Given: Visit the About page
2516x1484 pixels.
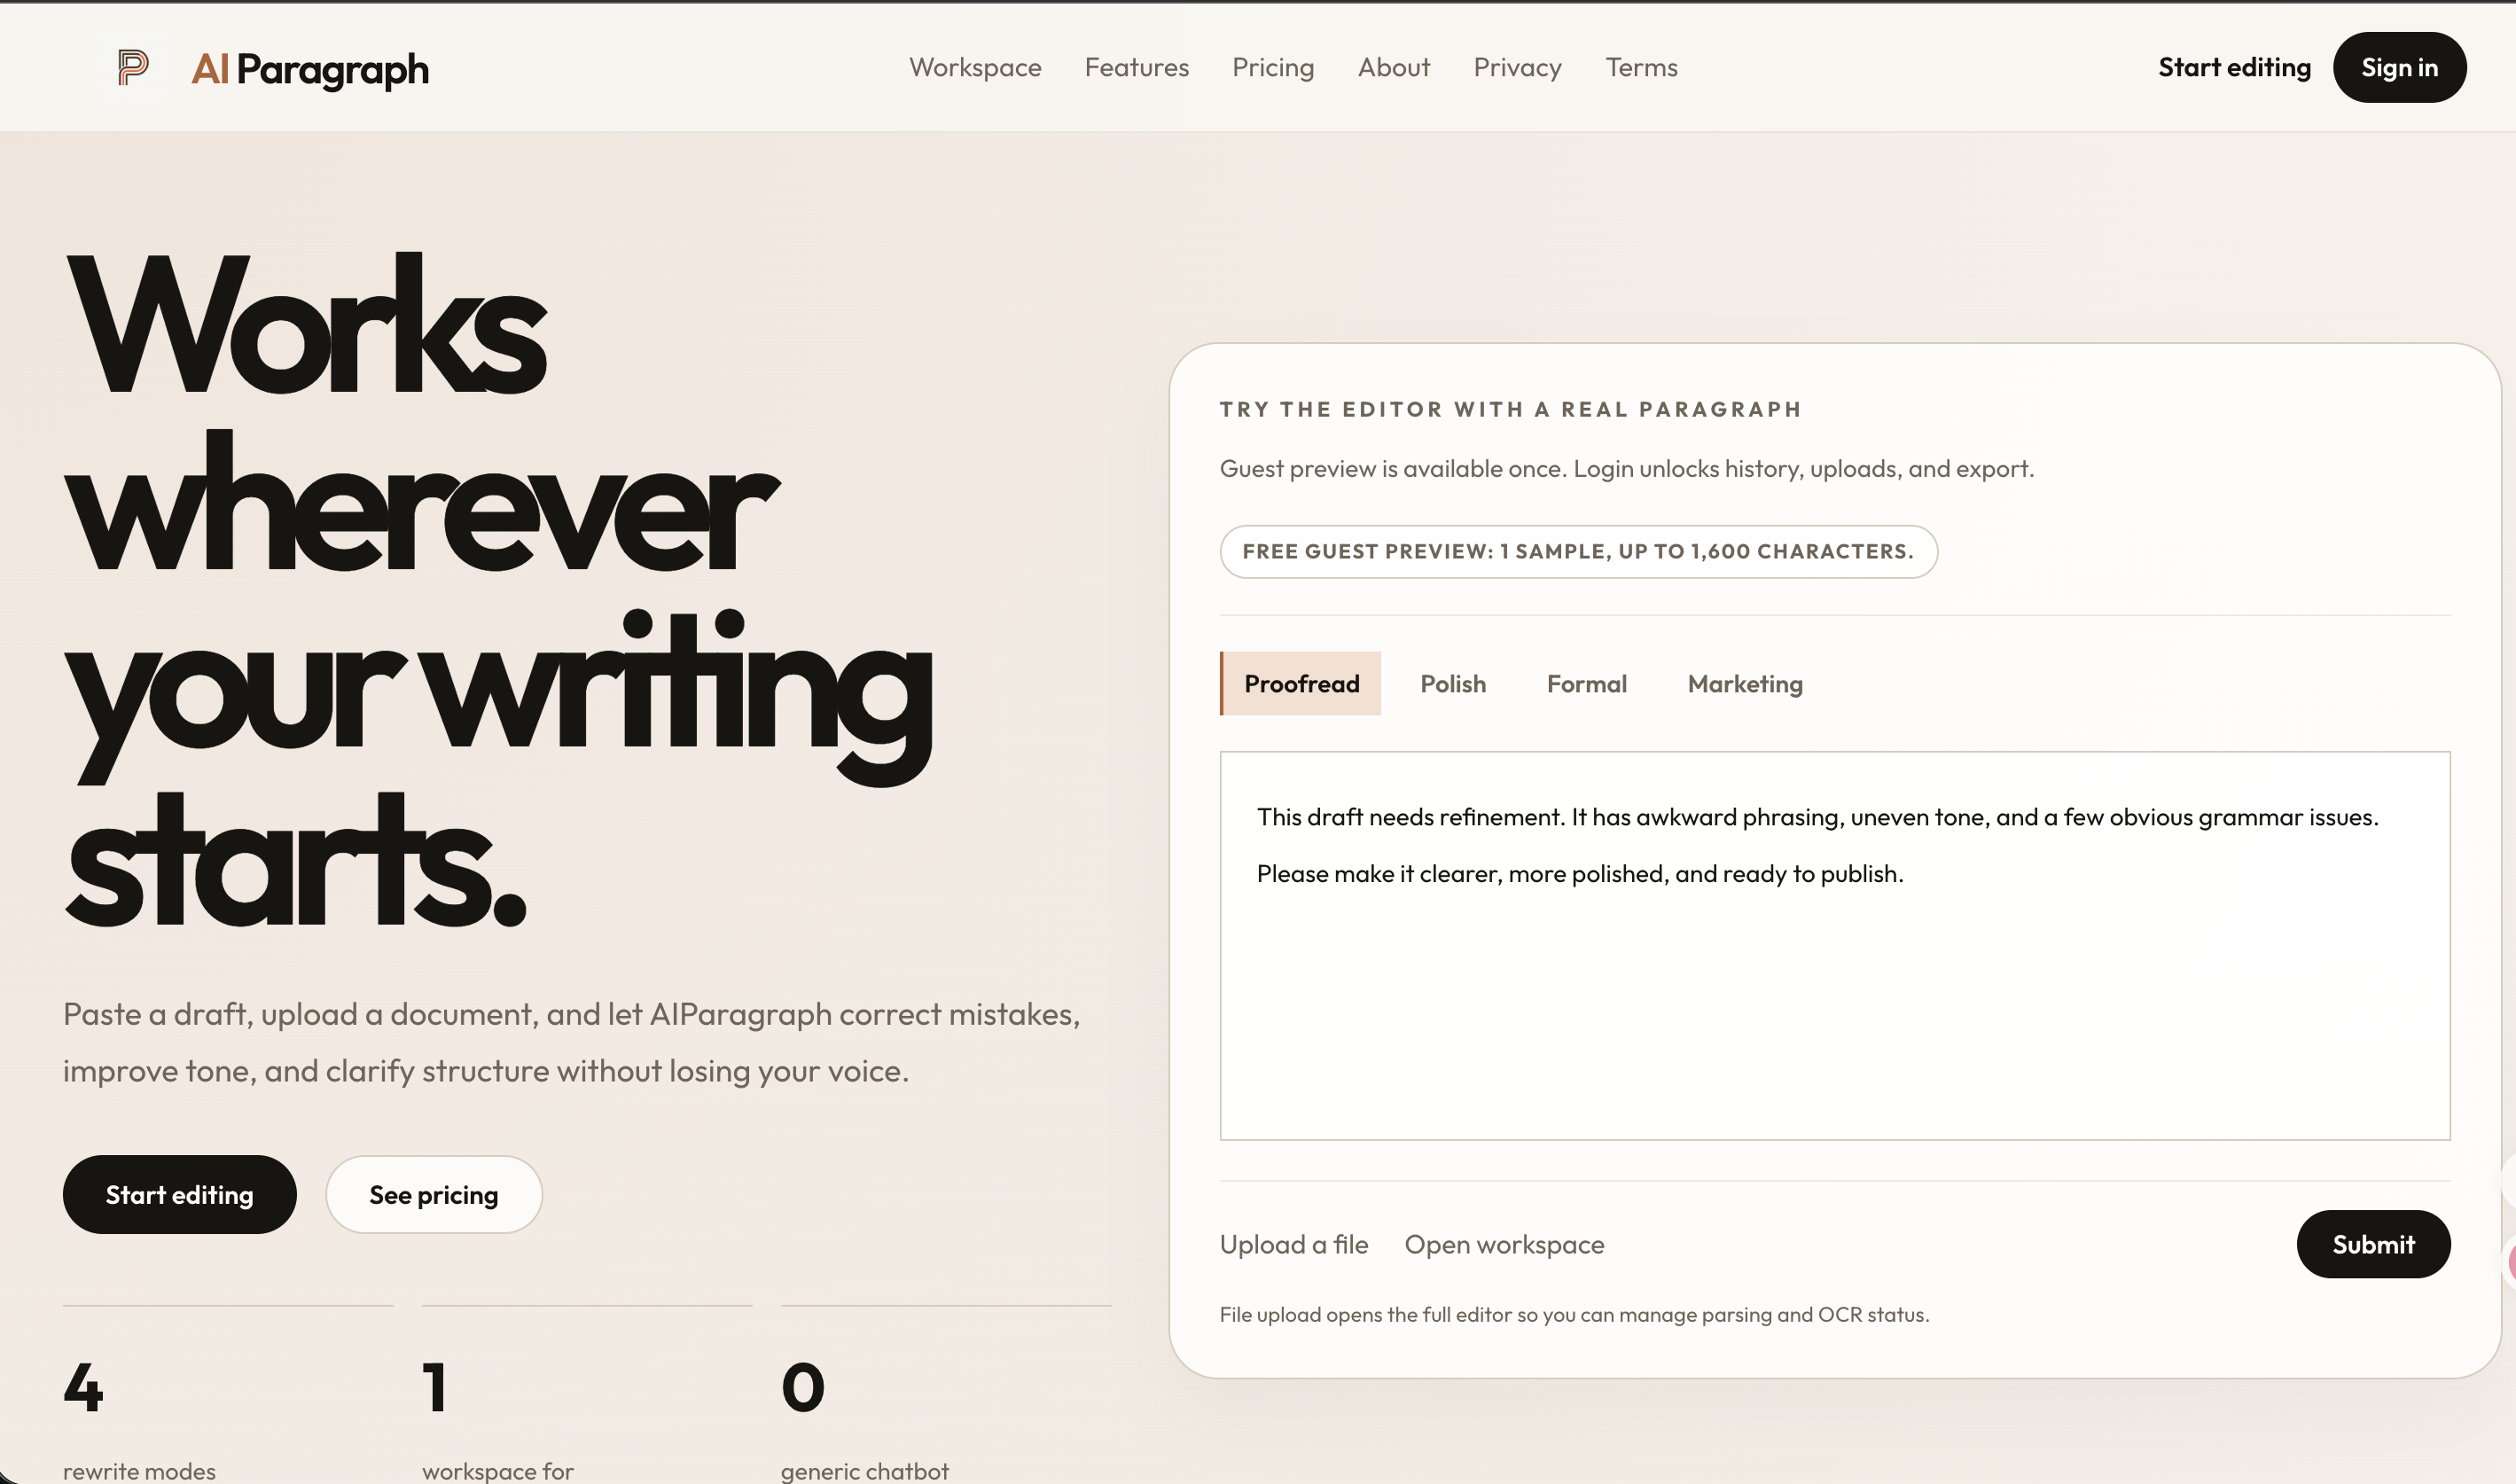Looking at the screenshot, I should click(1394, 67).
